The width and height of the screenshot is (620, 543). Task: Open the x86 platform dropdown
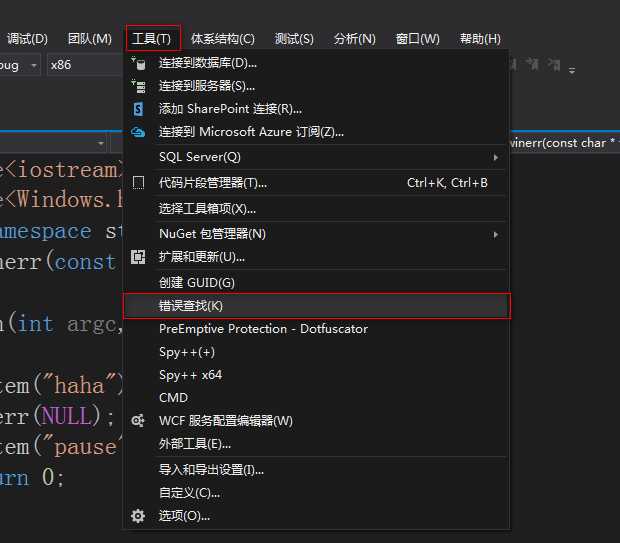click(85, 65)
